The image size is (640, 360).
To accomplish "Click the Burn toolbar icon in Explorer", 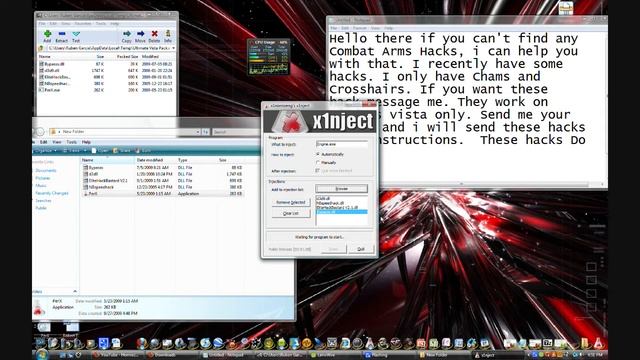I will 138,151.
